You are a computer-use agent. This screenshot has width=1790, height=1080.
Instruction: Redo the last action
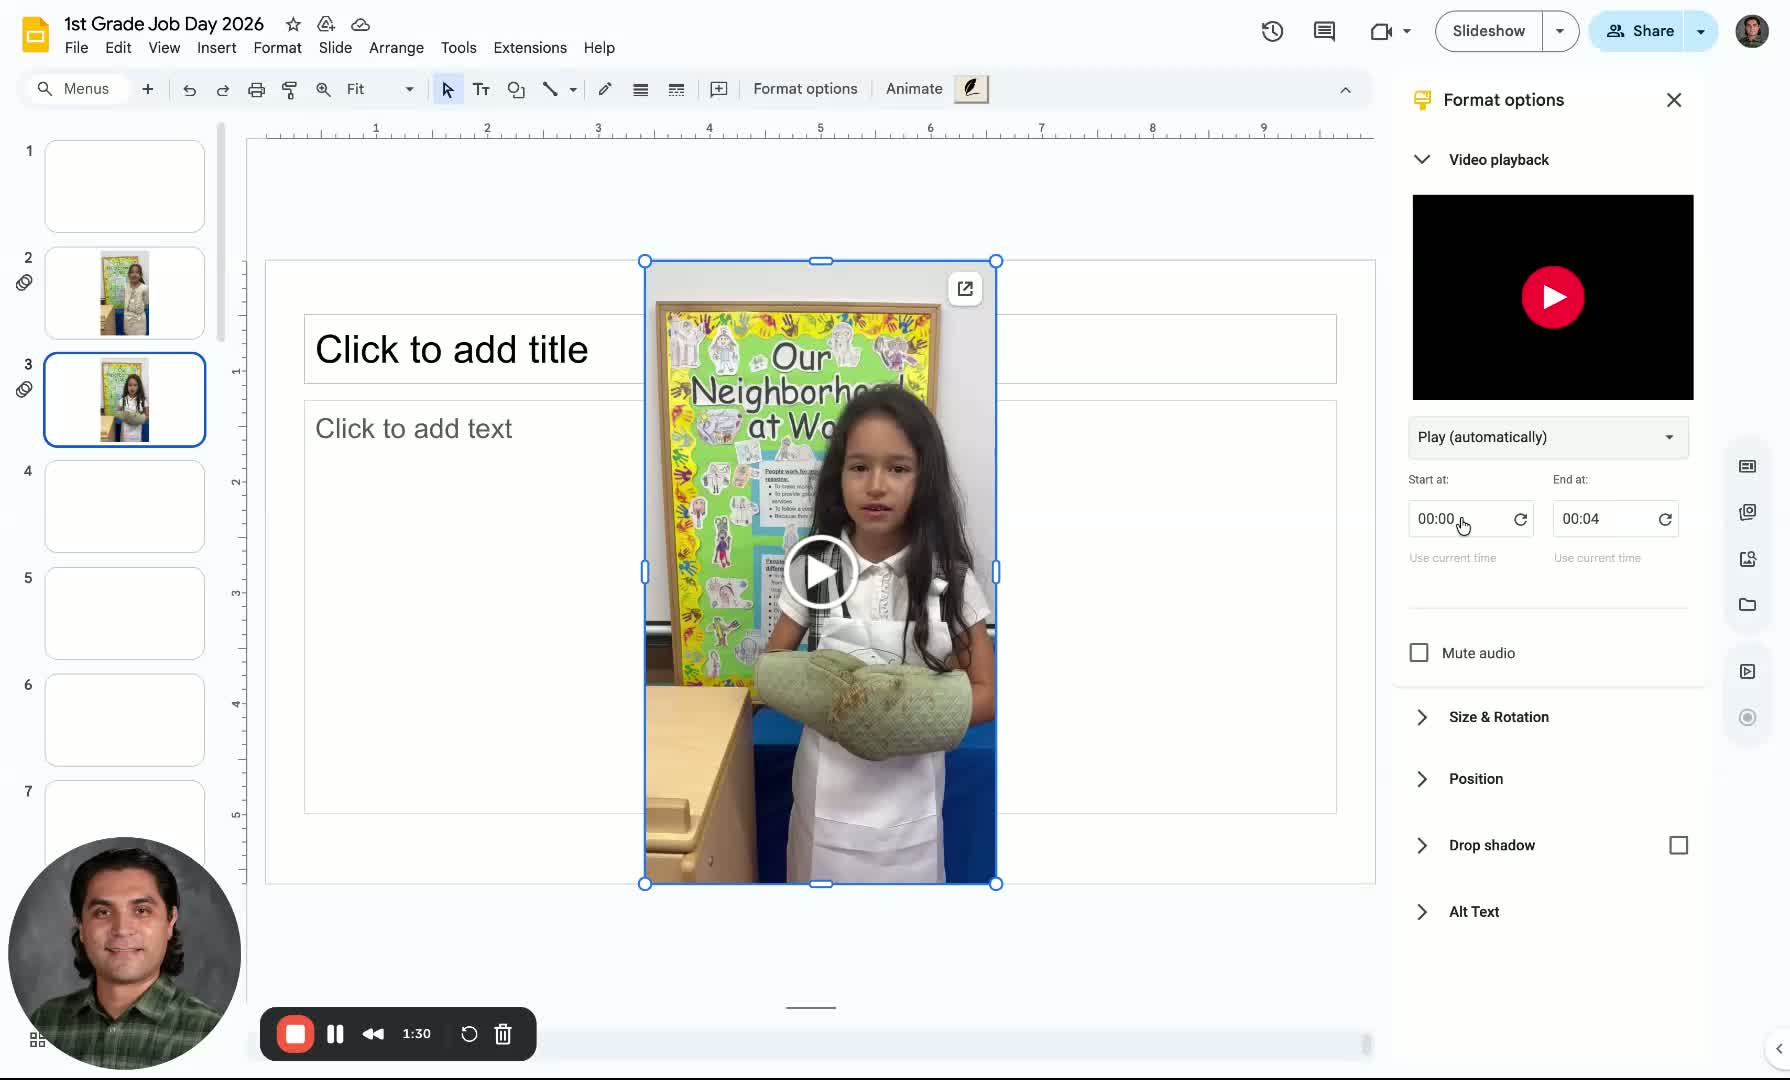[223, 89]
